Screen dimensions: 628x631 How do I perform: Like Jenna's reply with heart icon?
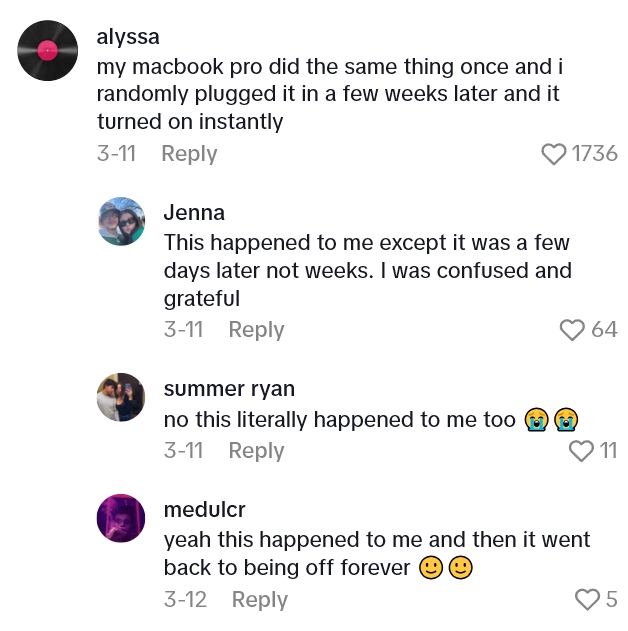click(572, 330)
